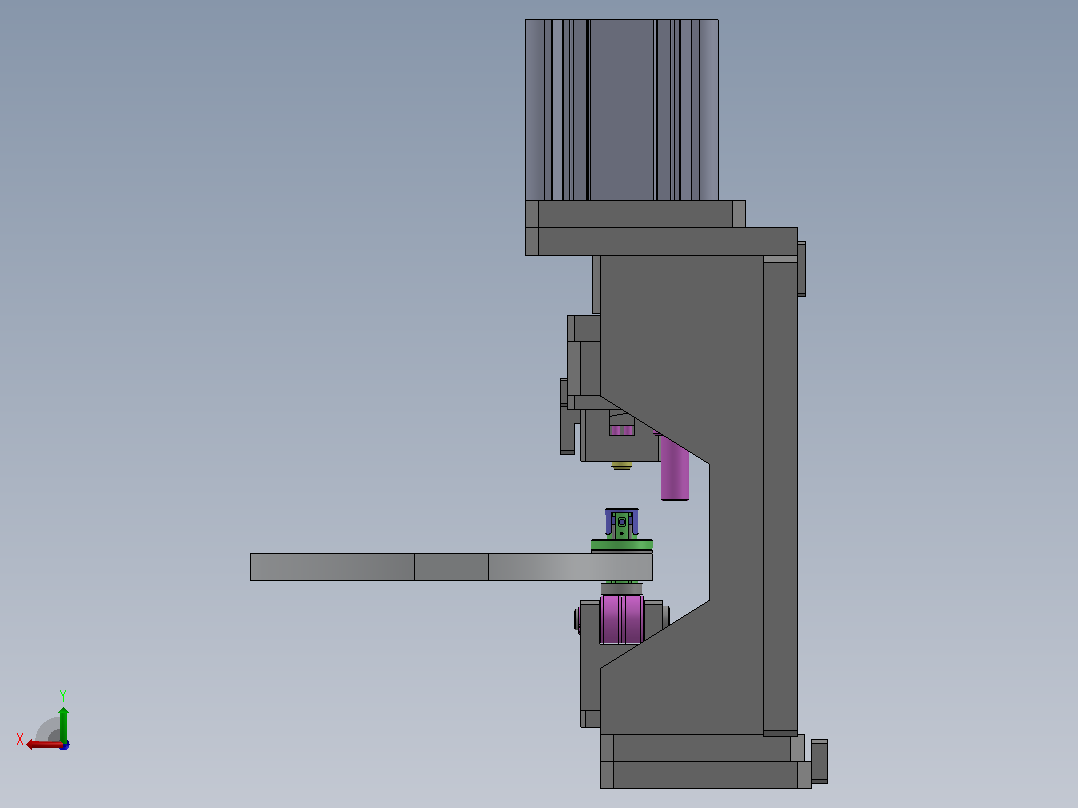Select the magenta roller block below the bar
1078x808 pixels.
point(622,620)
